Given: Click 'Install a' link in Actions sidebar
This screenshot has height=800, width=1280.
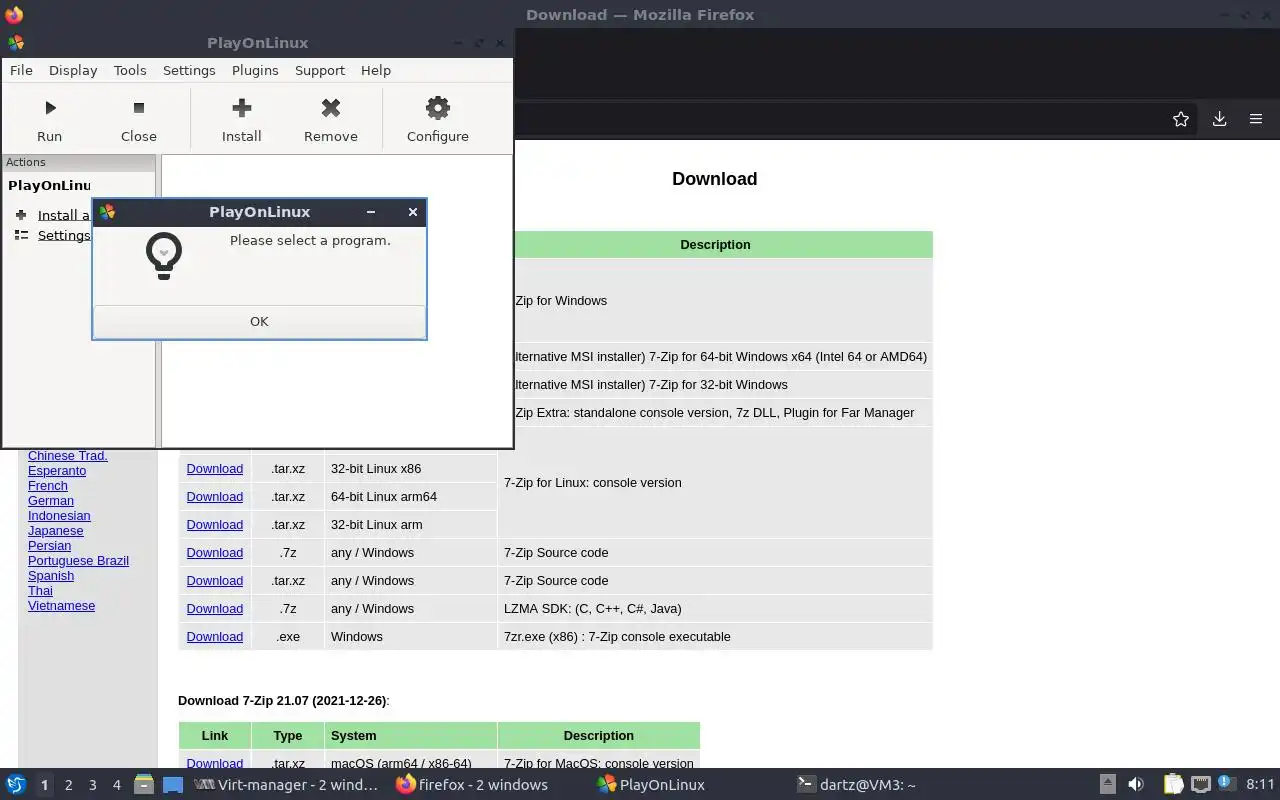Looking at the screenshot, I should [64, 215].
